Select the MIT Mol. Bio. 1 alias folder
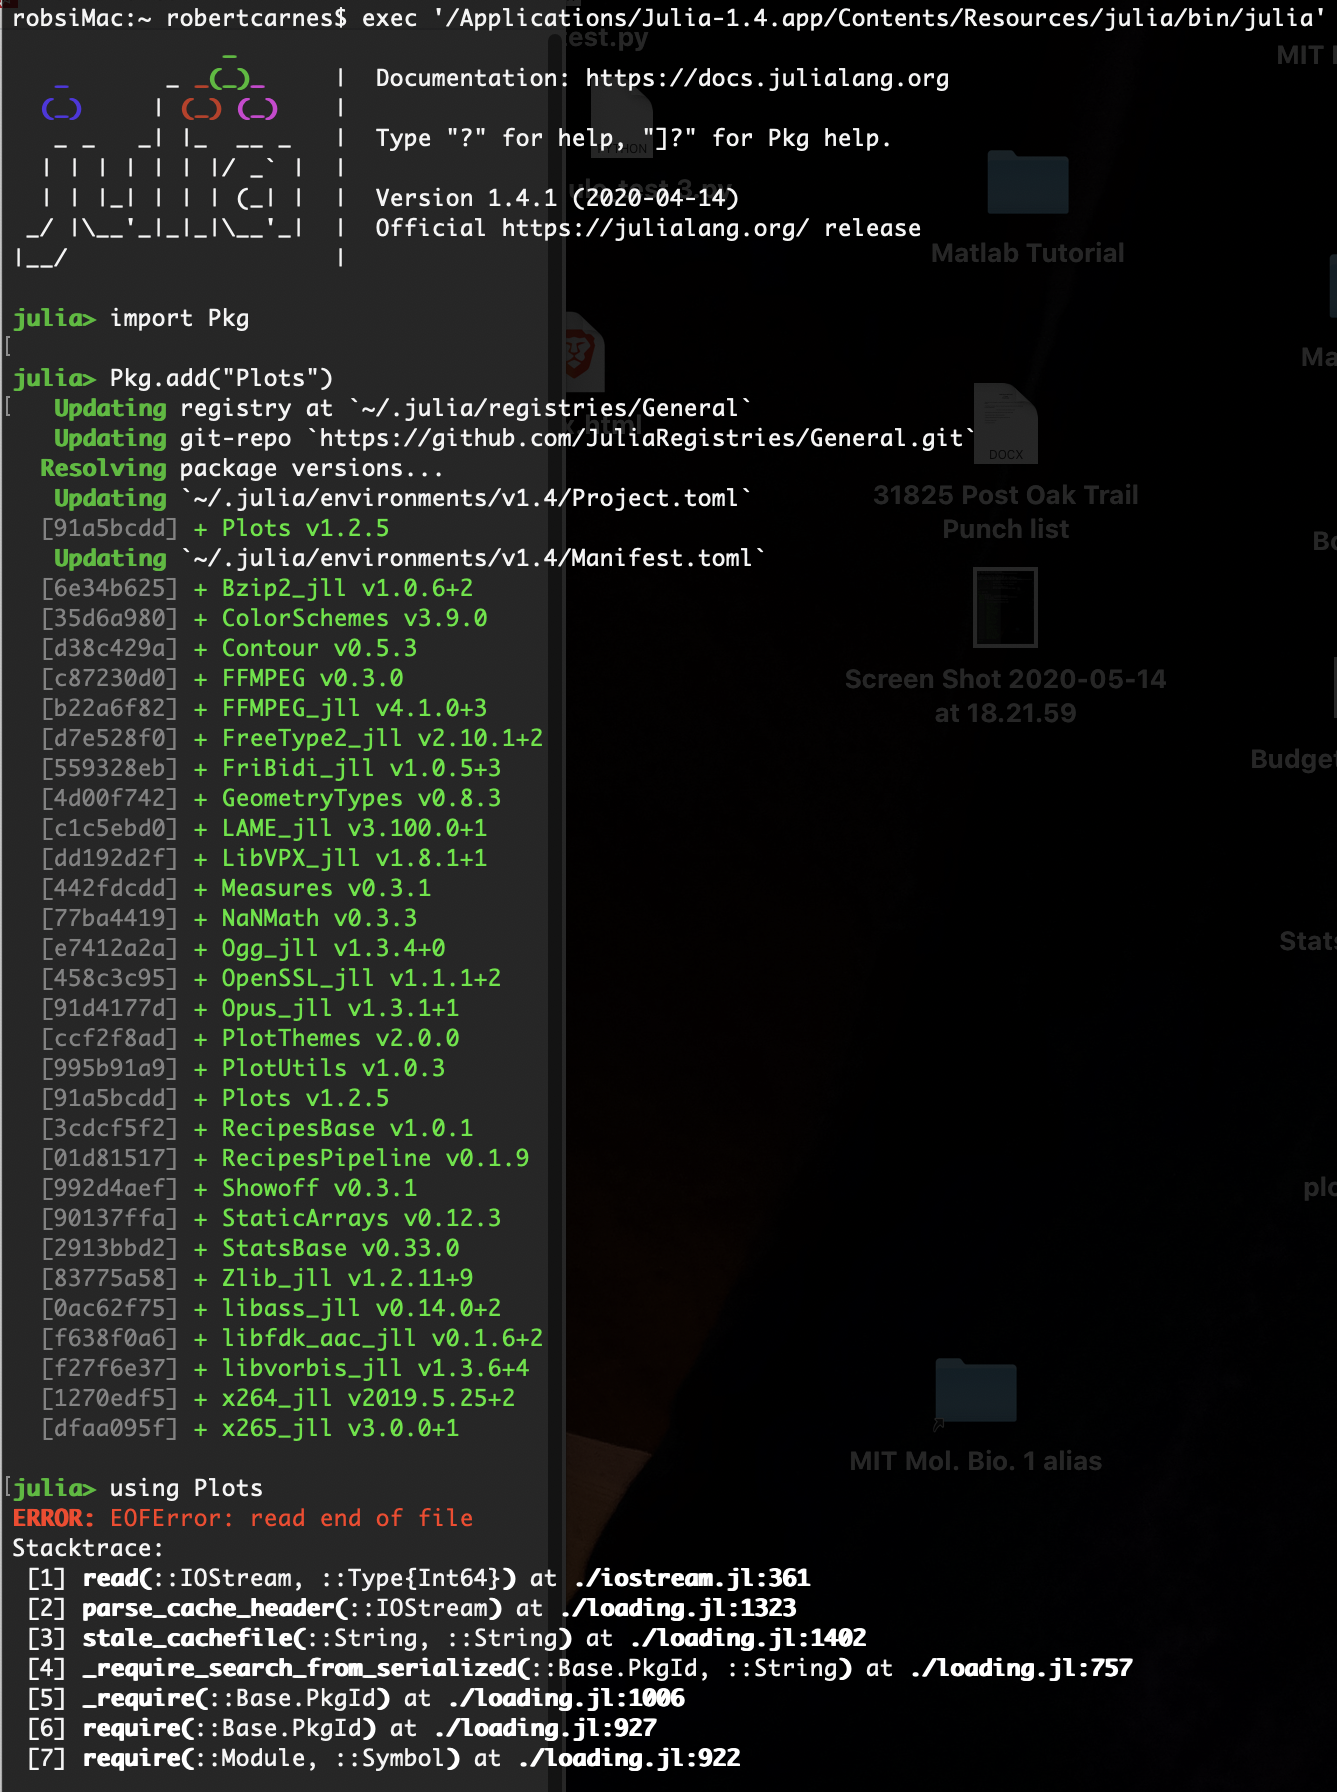1337x1792 pixels. pos(975,1391)
